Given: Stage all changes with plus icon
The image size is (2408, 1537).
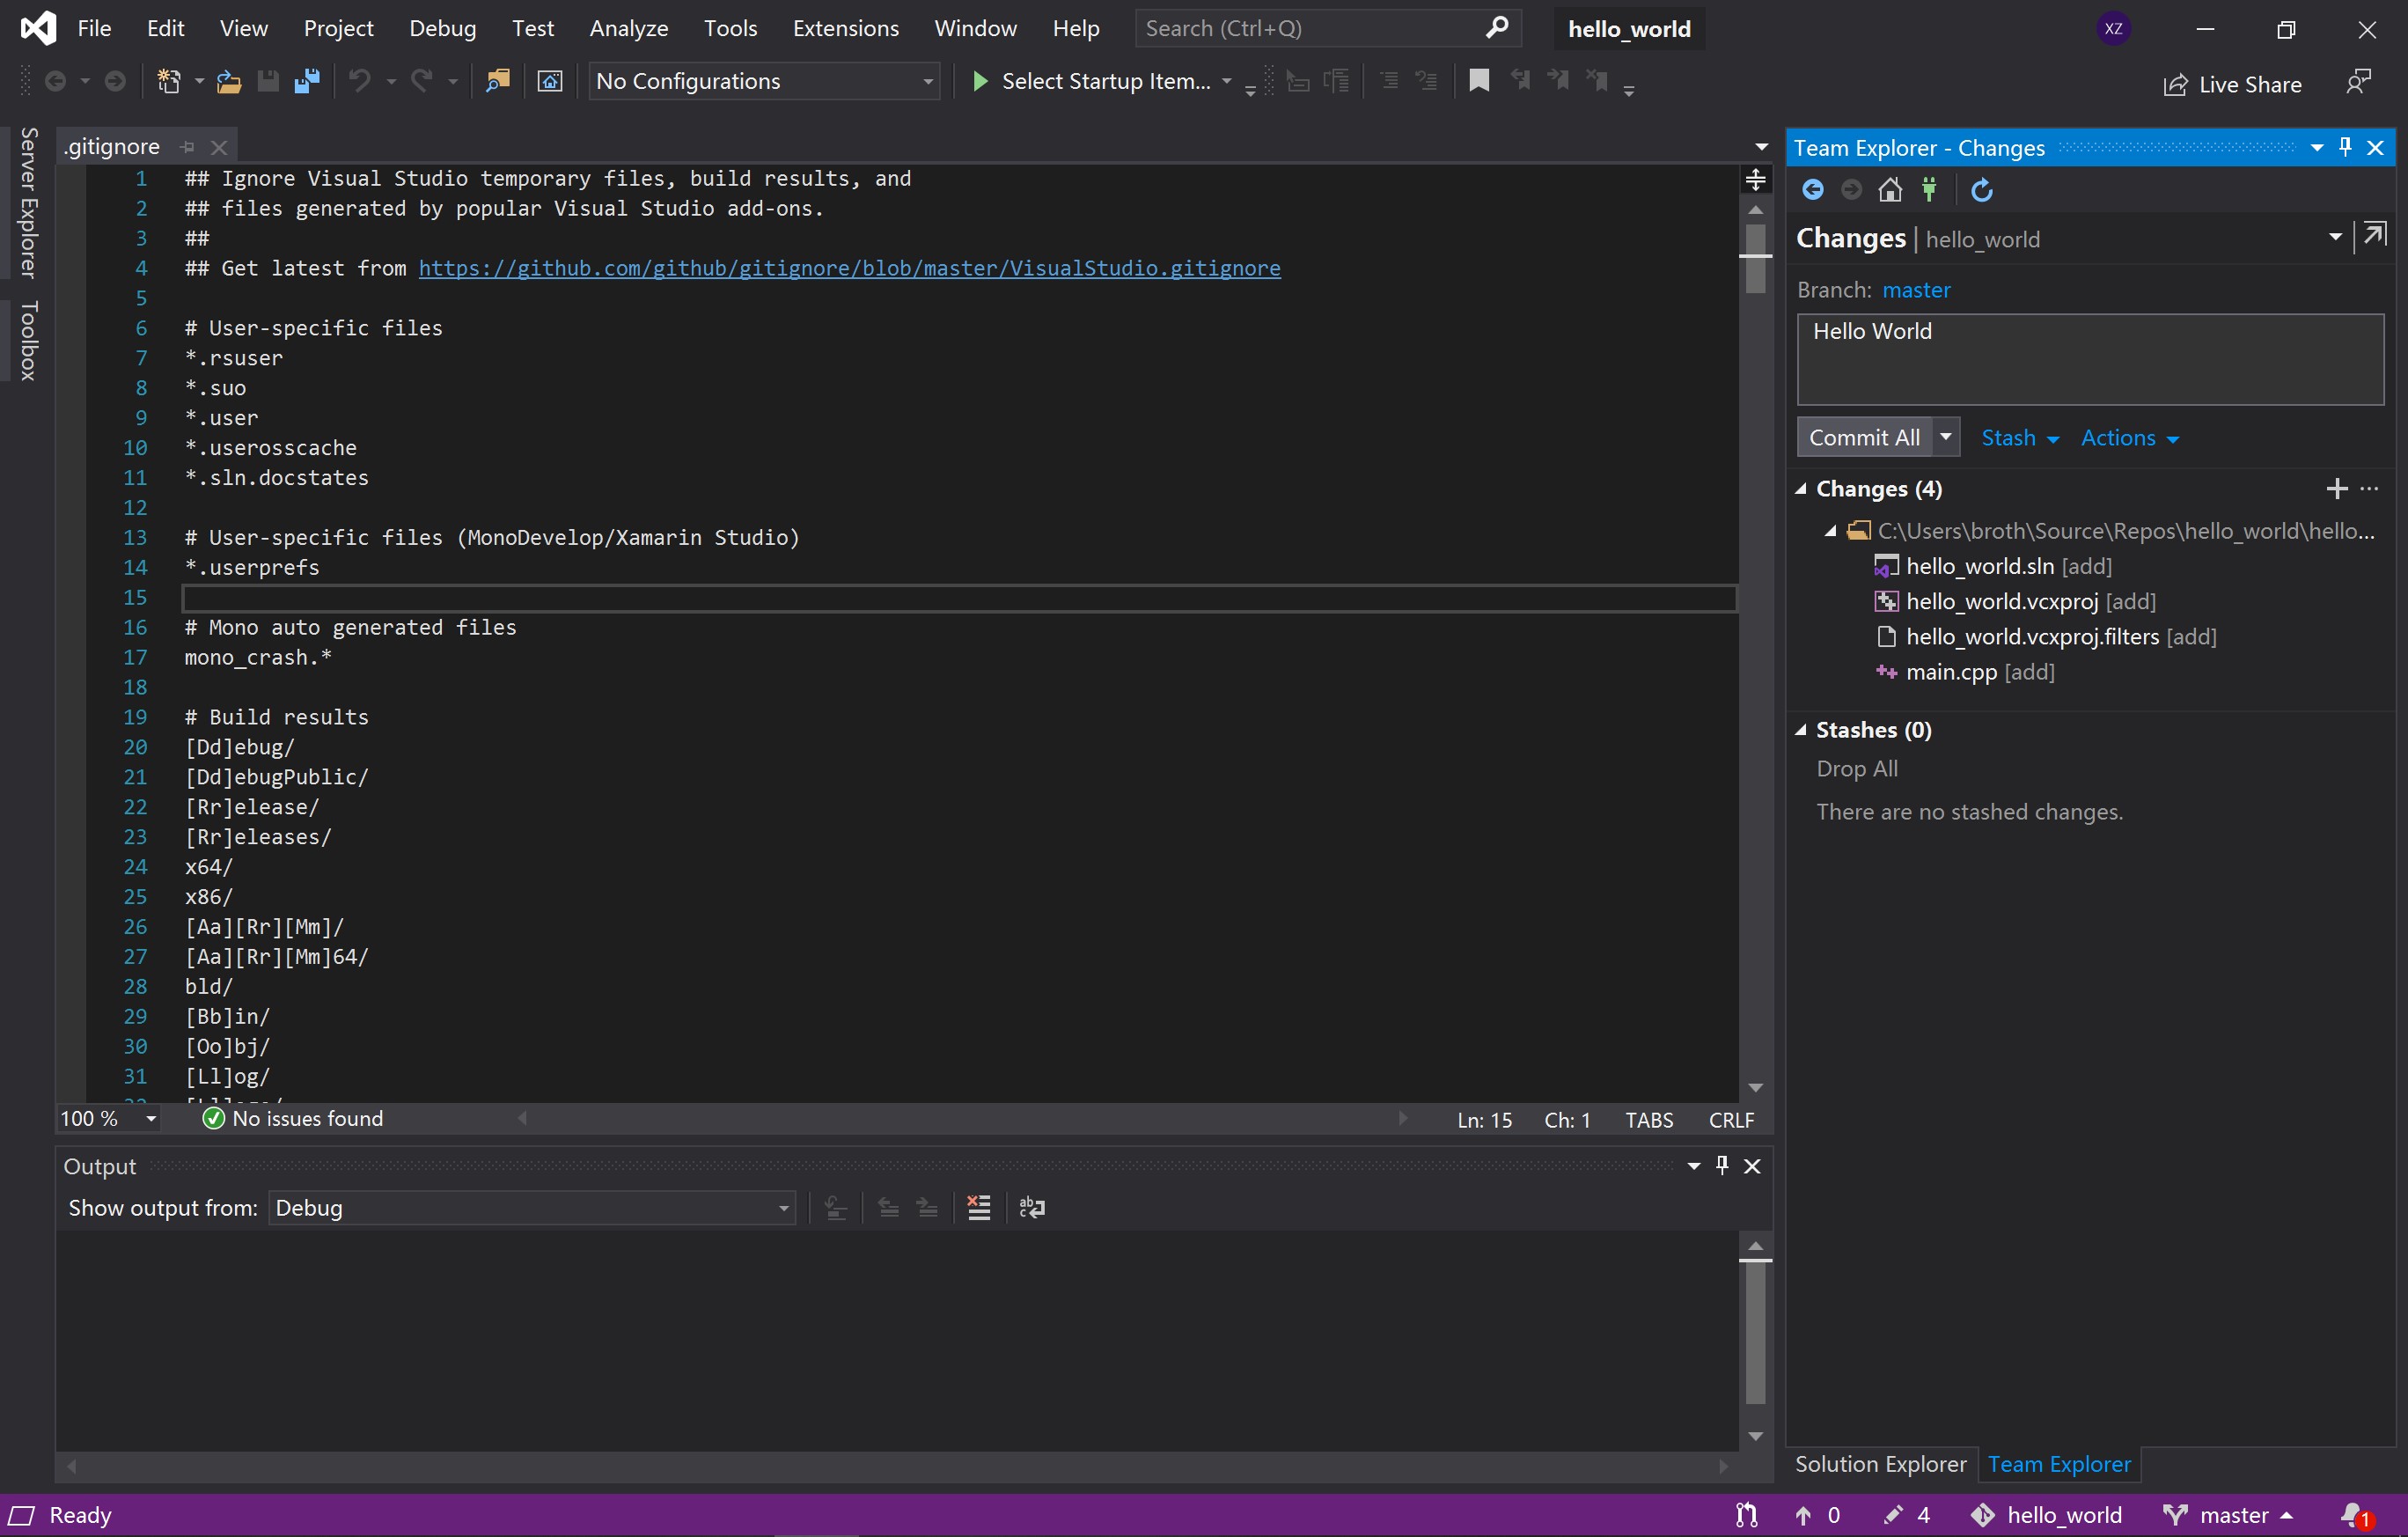Looking at the screenshot, I should [x=2337, y=488].
